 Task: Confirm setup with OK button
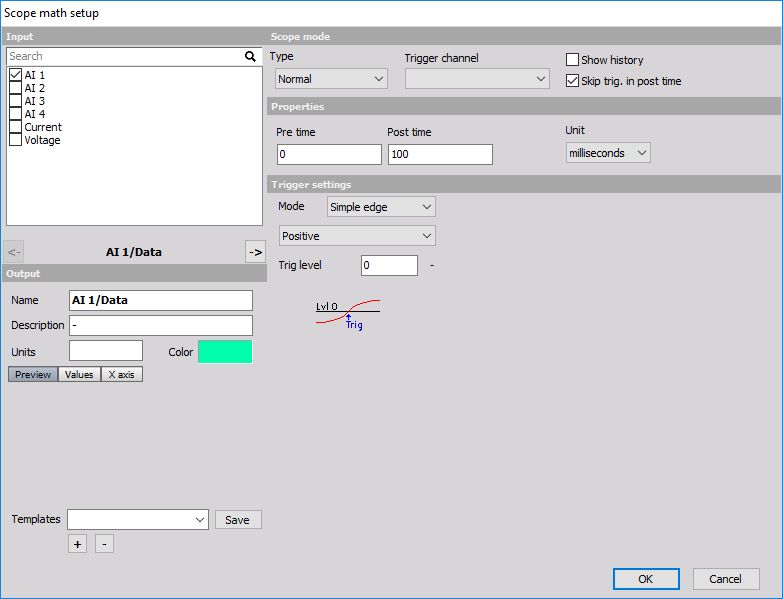[x=646, y=579]
